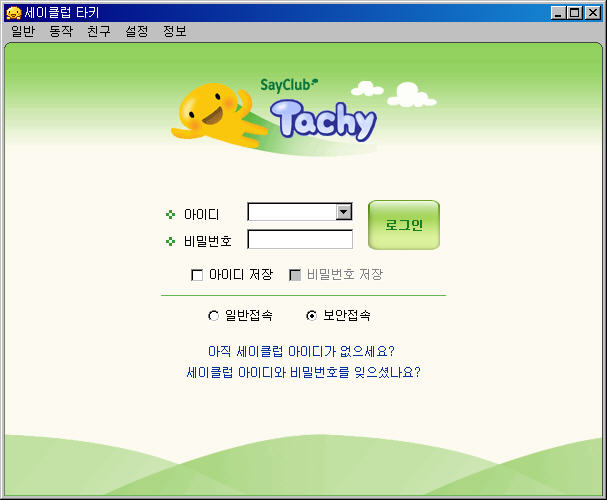This screenshot has height=500, width=607.
Task: Follow the 아직 세이클럽 아이디가 없으세요 link
Action: coord(301,352)
